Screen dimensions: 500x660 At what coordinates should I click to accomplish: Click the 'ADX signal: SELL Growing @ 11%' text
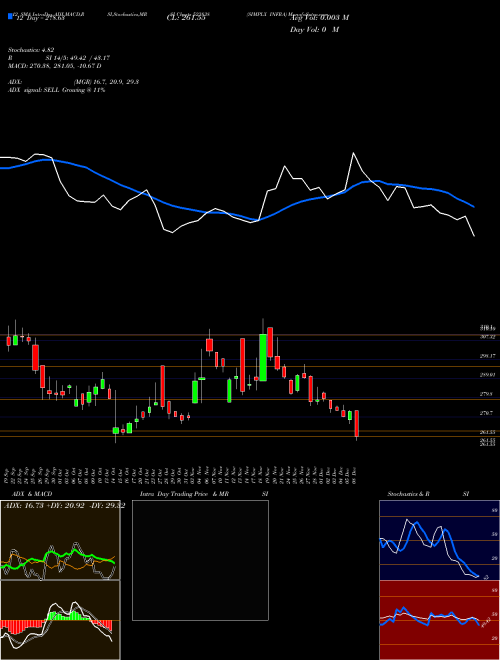56,90
